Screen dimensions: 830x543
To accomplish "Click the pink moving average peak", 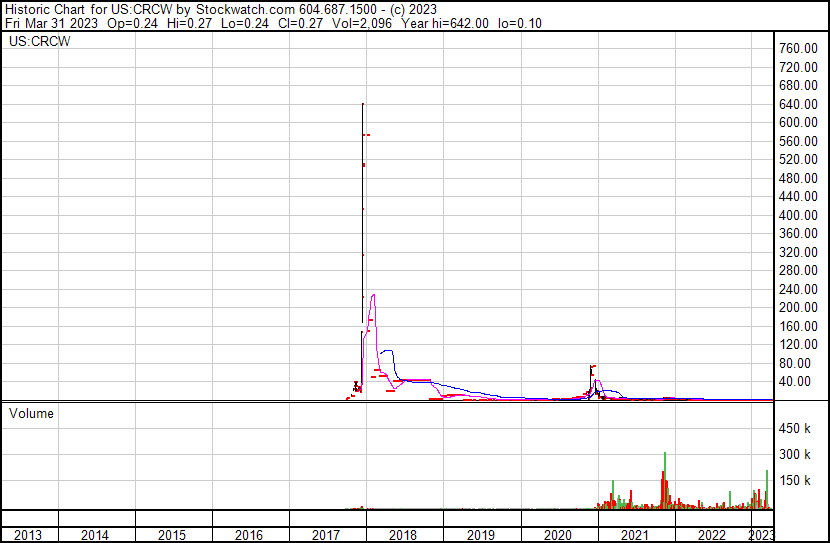I will pyautogui.click(x=373, y=295).
